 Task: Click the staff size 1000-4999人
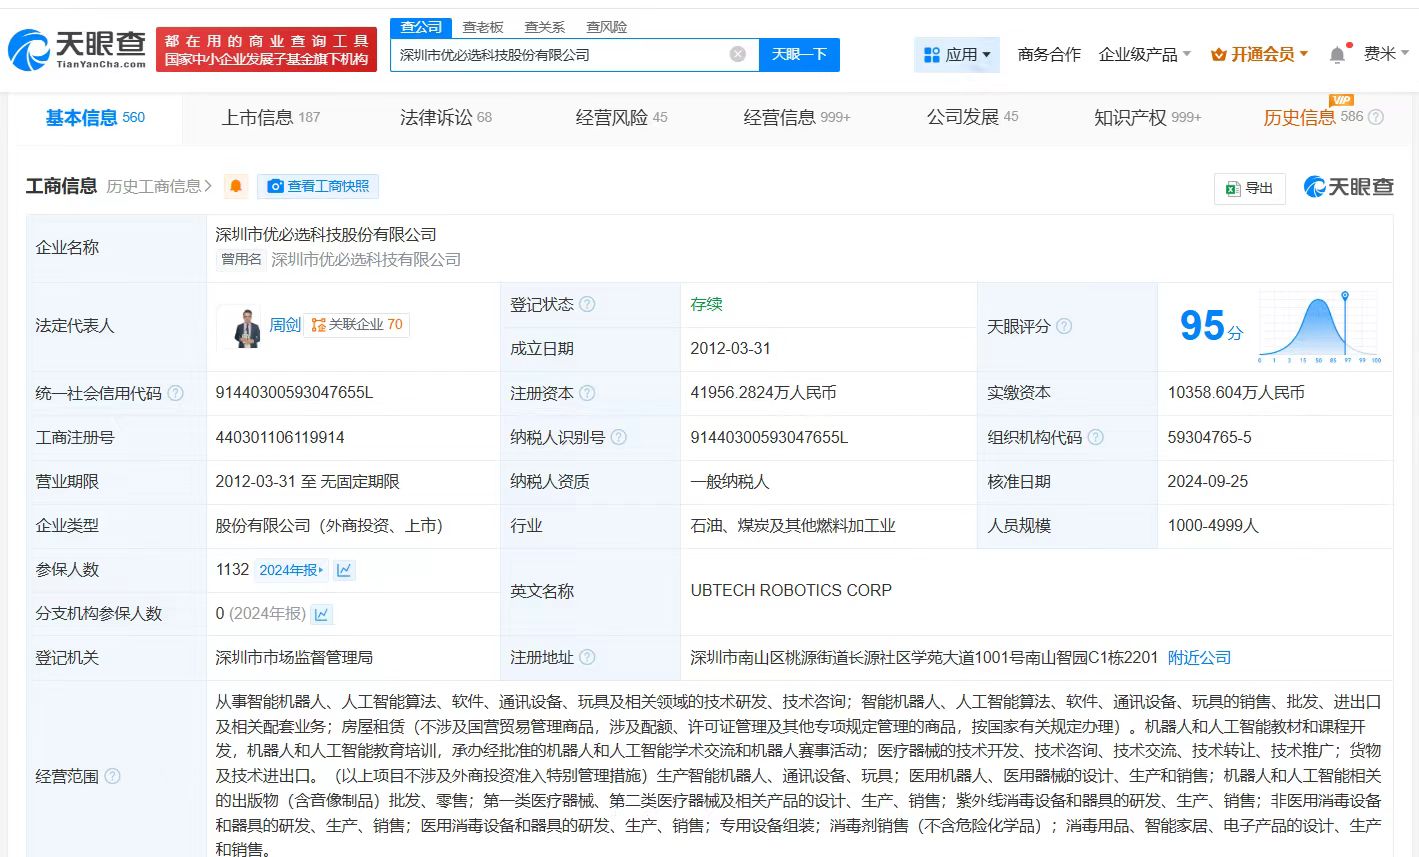coord(1213,525)
